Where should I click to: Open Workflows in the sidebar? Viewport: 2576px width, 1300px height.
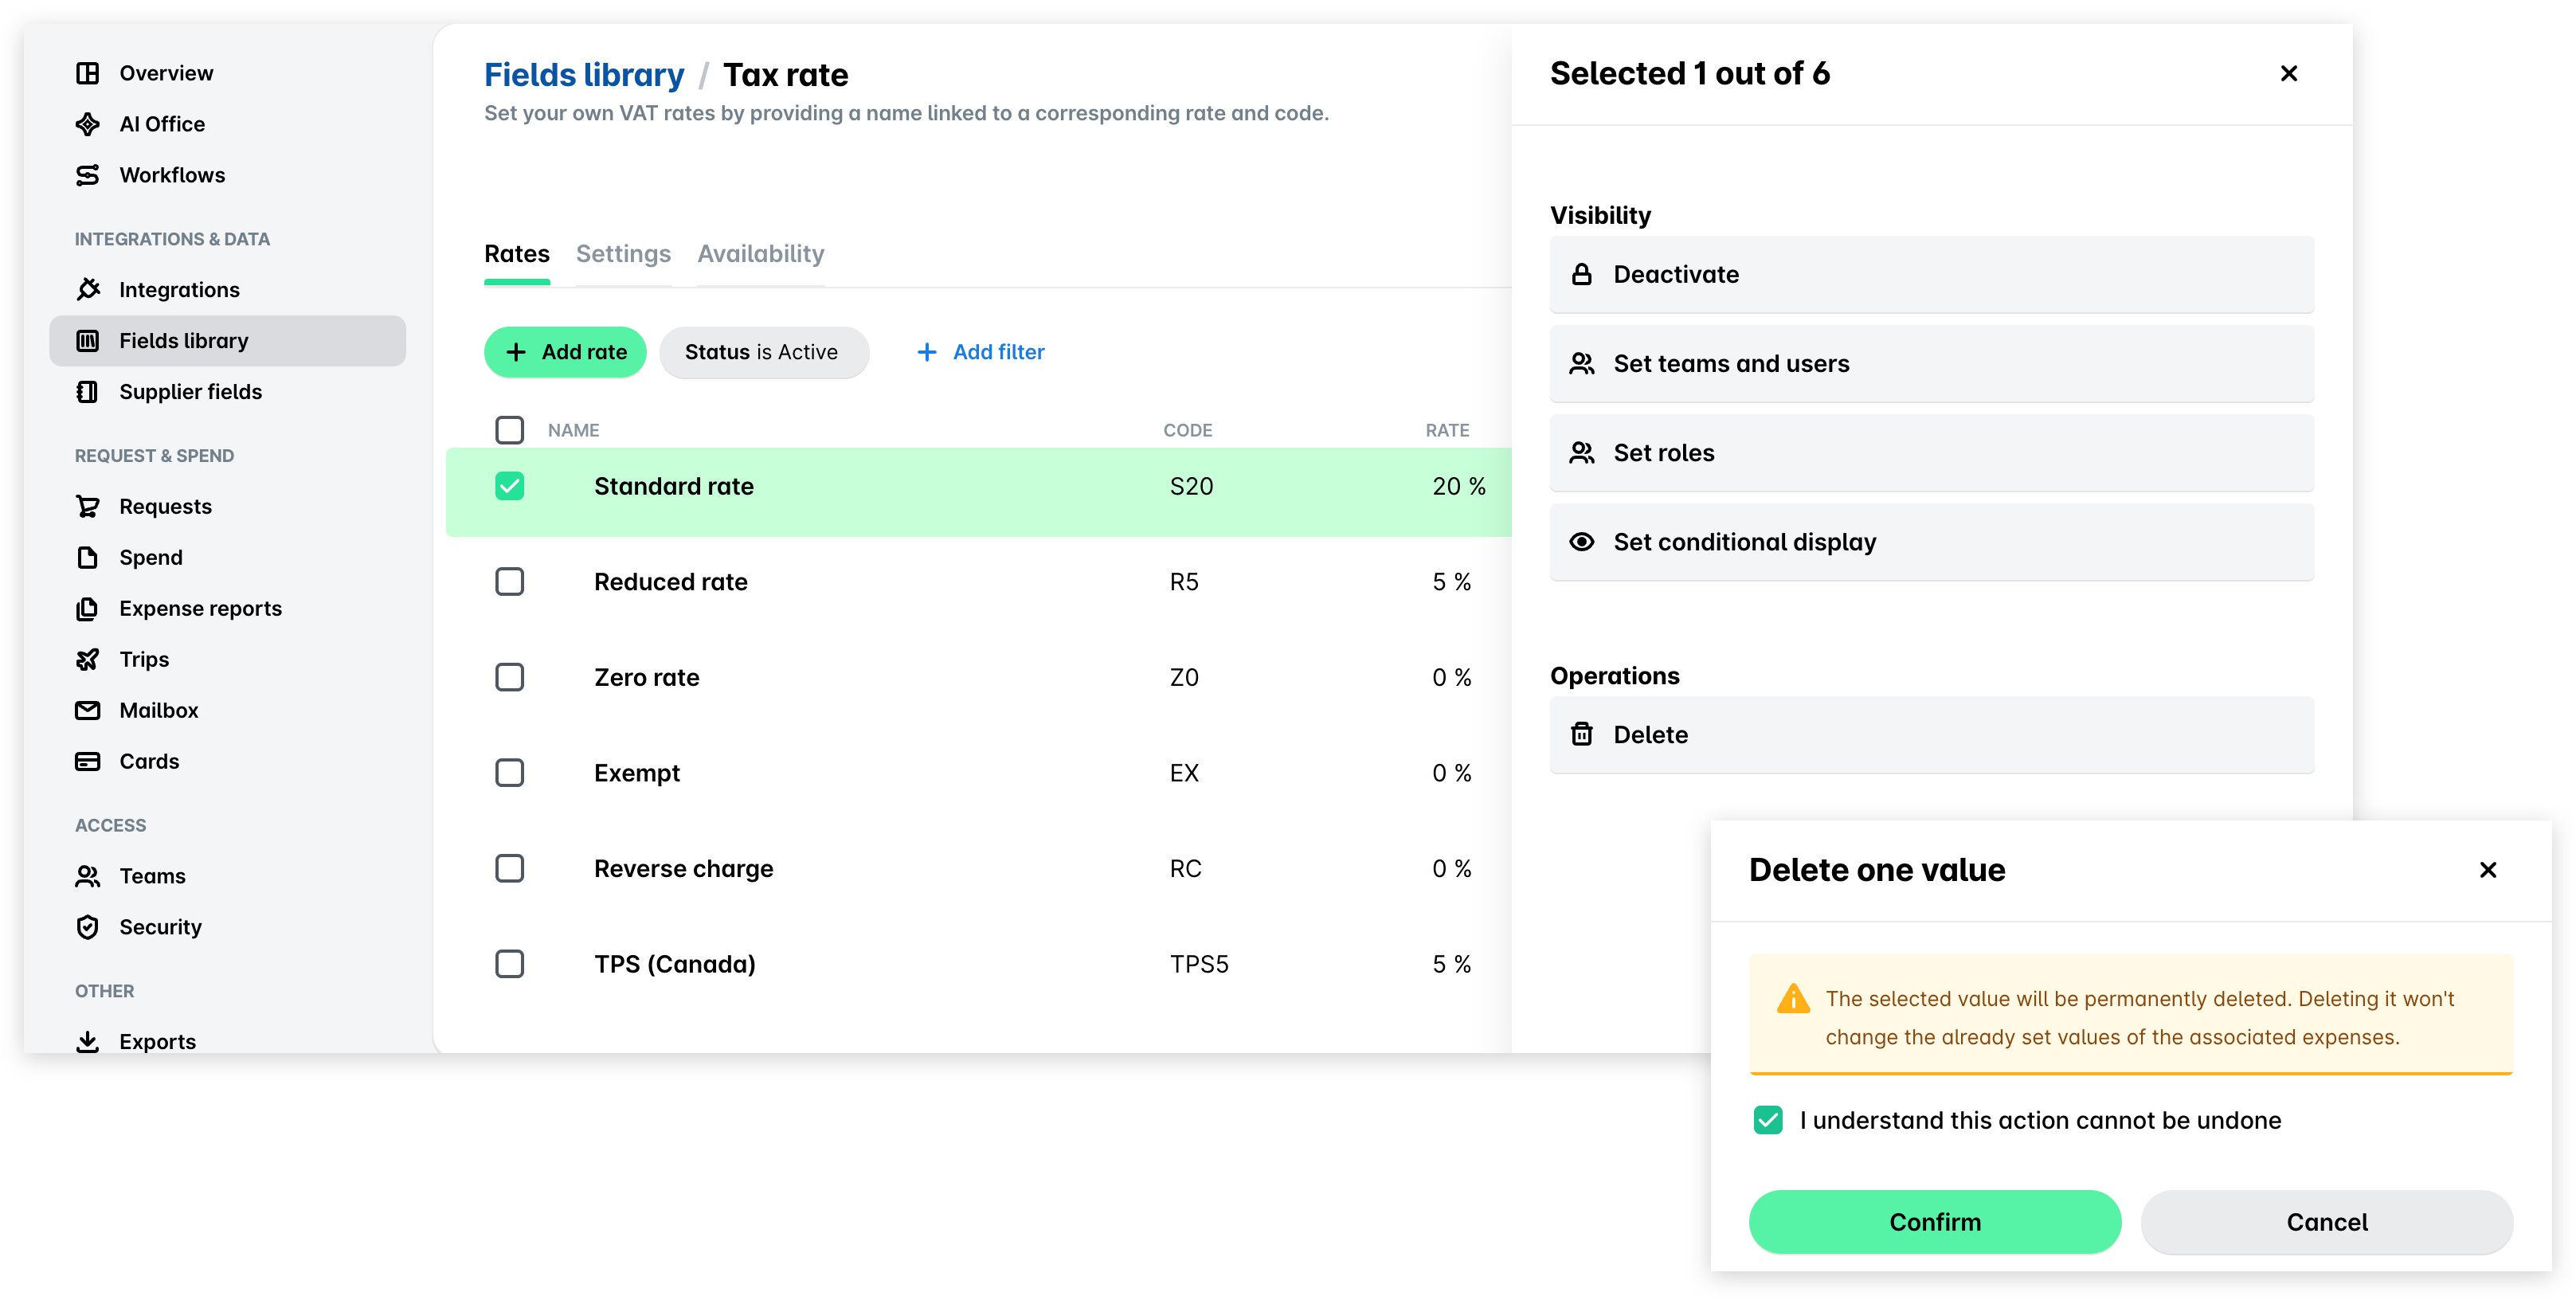pyautogui.click(x=228, y=175)
